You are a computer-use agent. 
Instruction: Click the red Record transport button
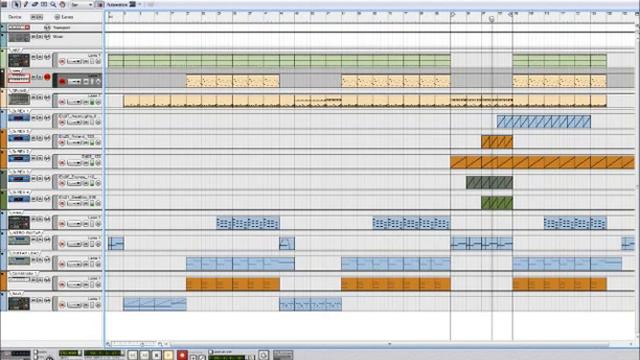(182, 355)
